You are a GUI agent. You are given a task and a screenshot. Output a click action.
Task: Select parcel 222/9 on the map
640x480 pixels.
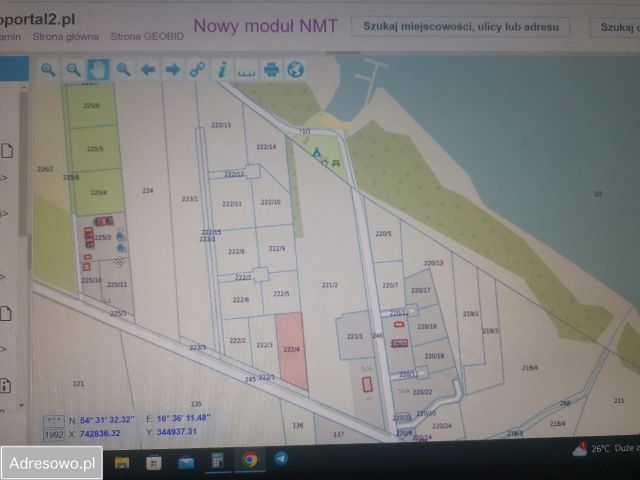(x=277, y=248)
